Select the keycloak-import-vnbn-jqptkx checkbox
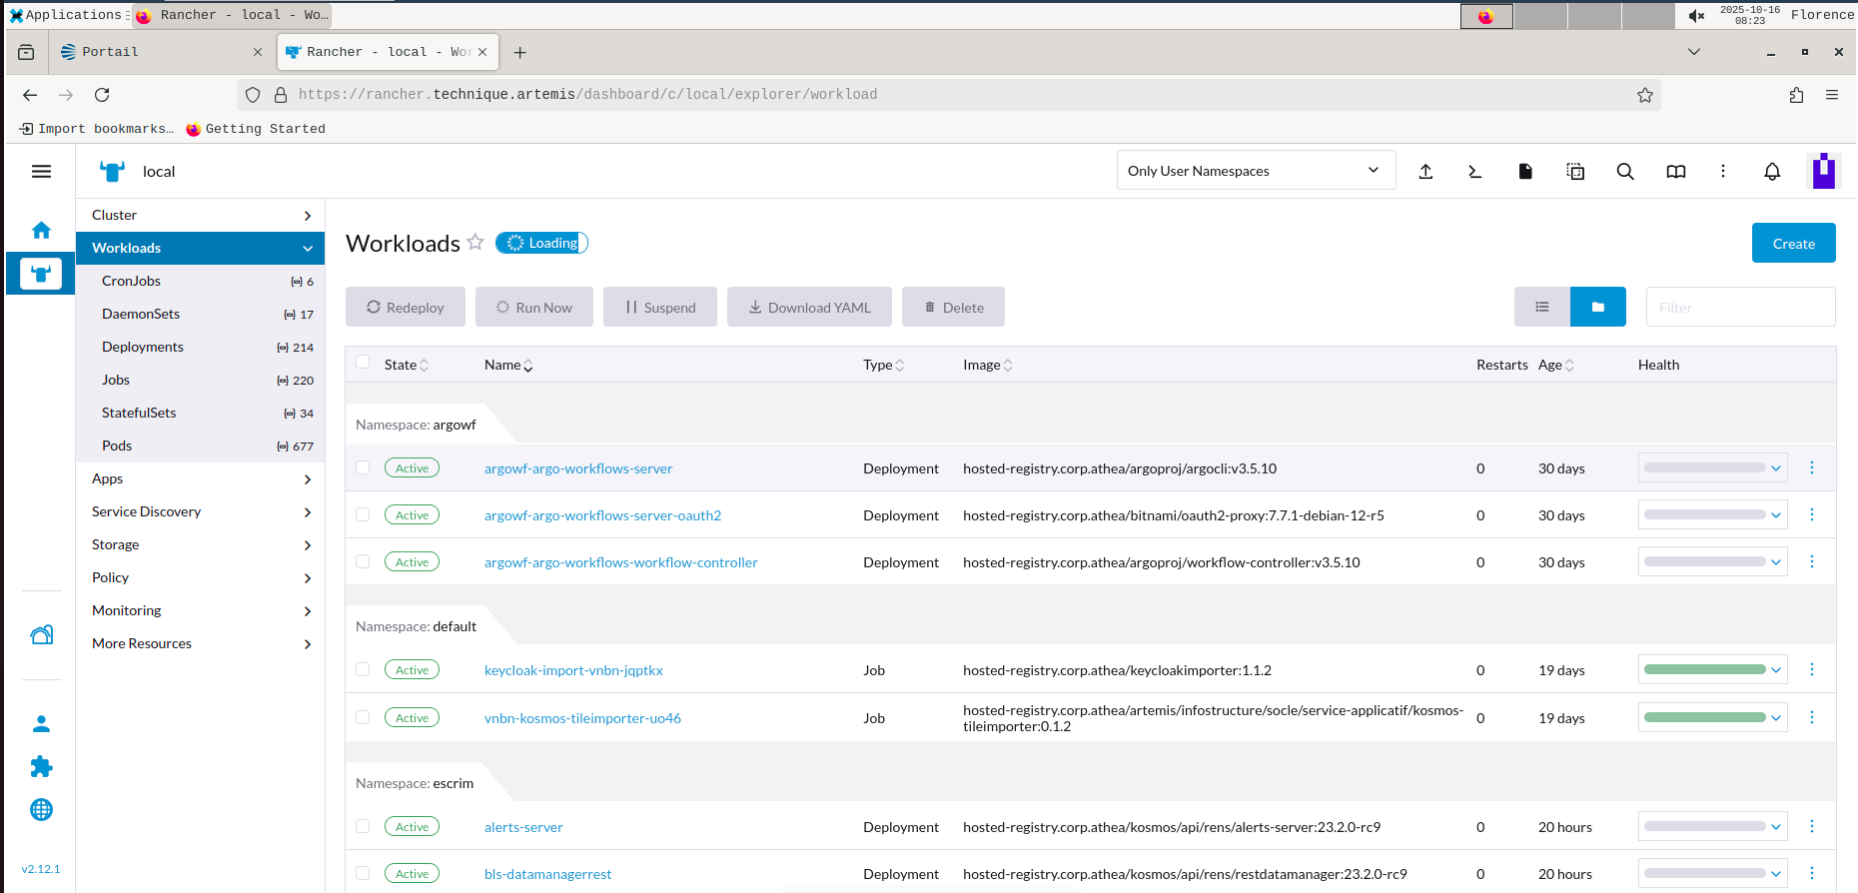This screenshot has width=1858, height=893. tap(363, 670)
